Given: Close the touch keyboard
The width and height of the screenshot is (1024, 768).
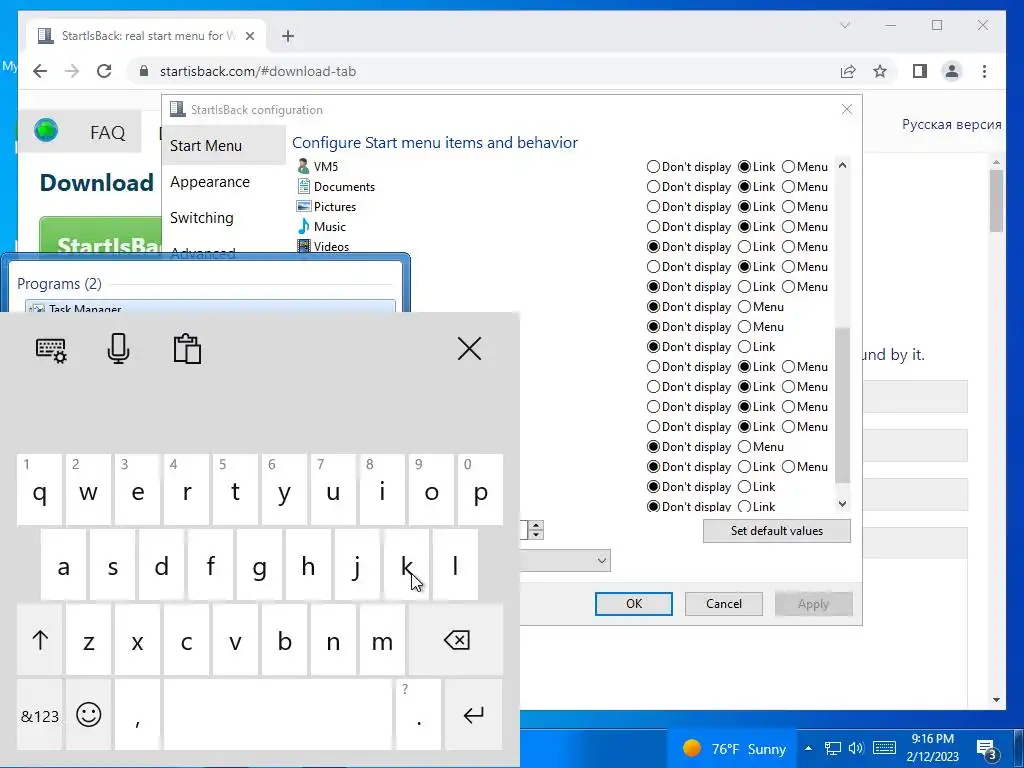Looking at the screenshot, I should tap(469, 349).
